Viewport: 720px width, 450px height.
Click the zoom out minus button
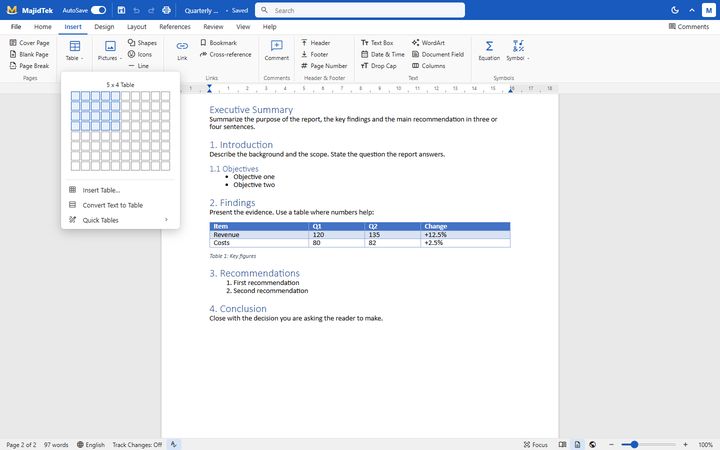pyautogui.click(x=611, y=444)
